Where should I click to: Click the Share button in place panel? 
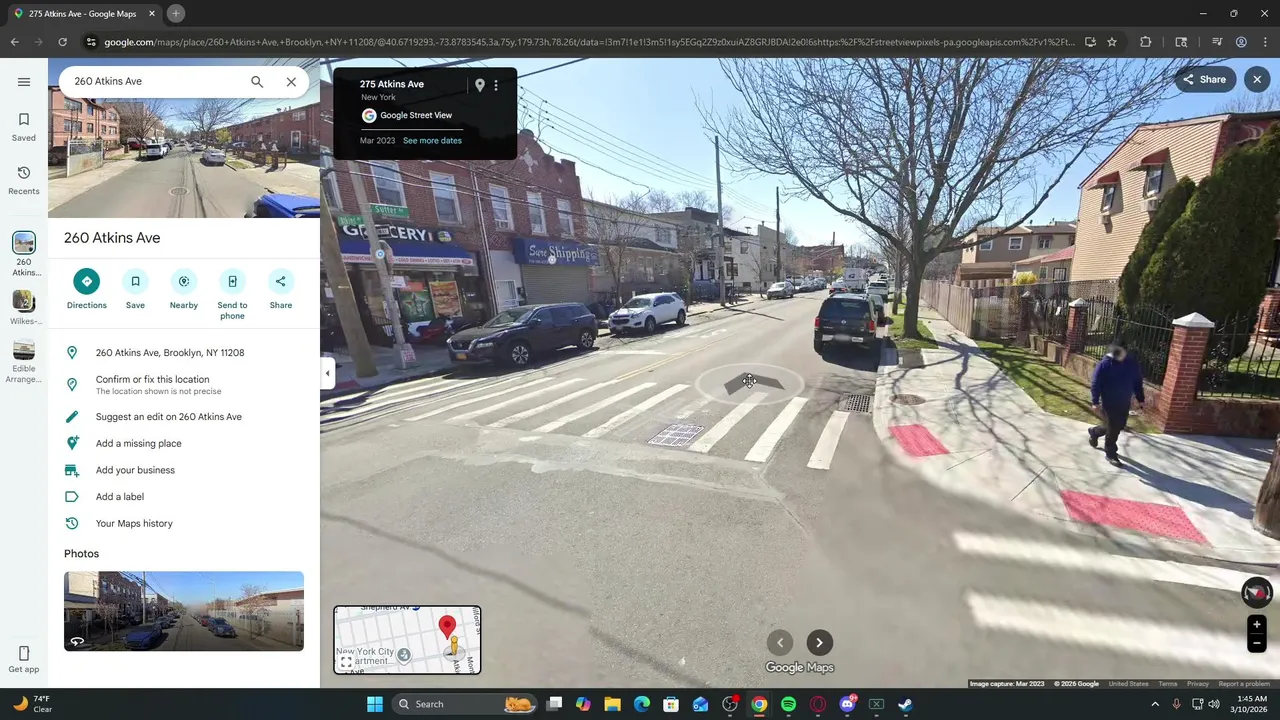(x=281, y=289)
